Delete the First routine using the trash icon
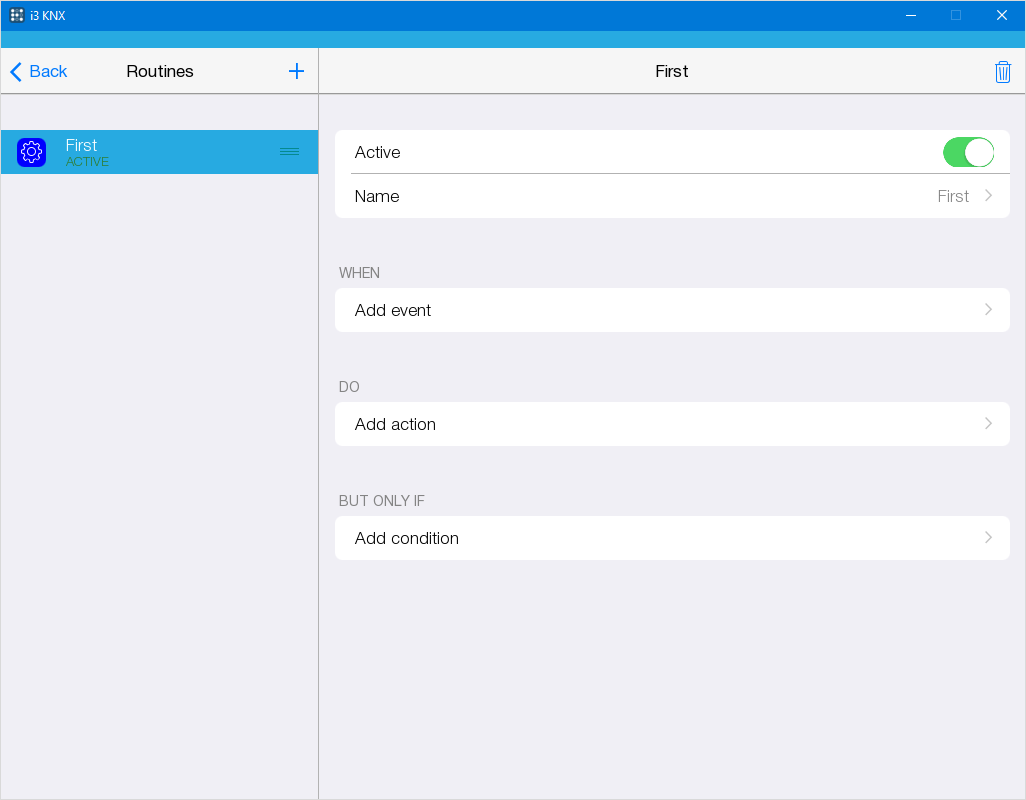Screen dimensions: 1026x800 (1003, 71)
